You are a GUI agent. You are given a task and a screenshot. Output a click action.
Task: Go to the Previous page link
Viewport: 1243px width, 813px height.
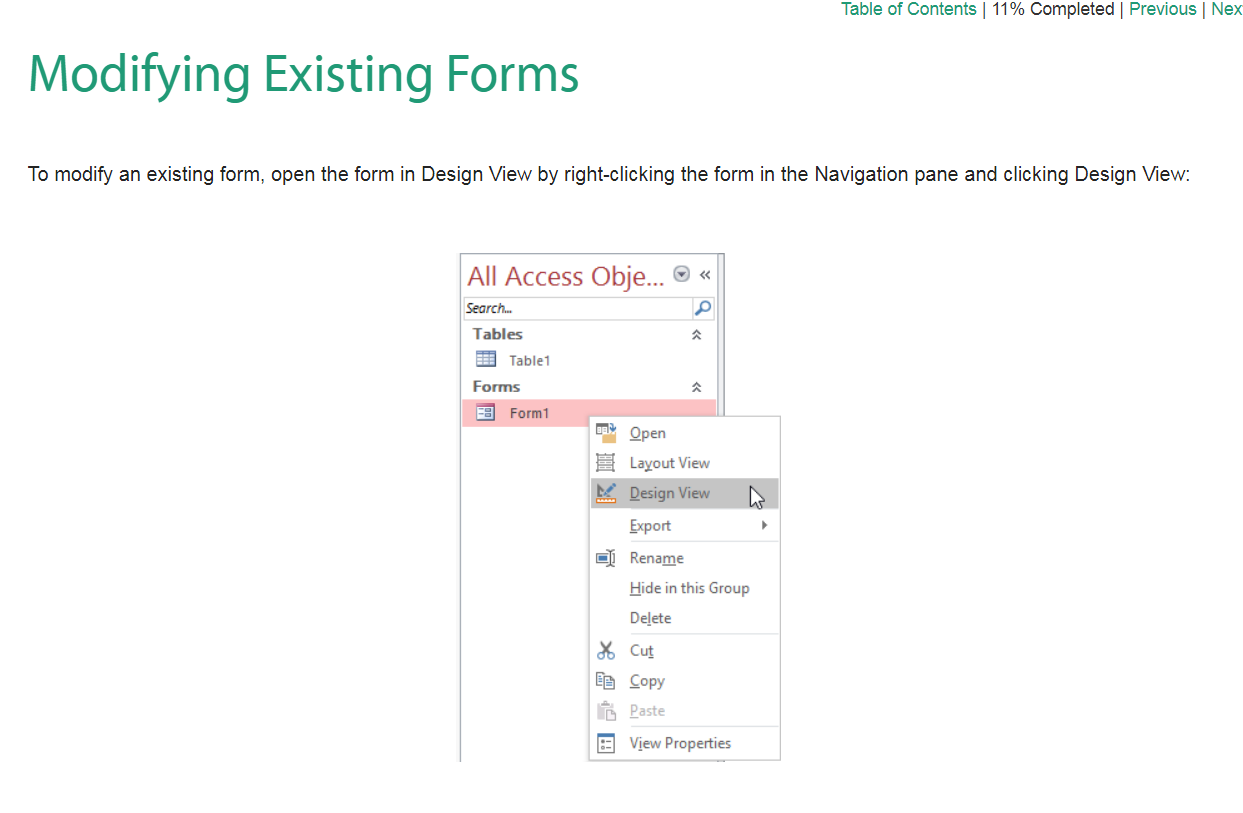pyautogui.click(x=1162, y=9)
